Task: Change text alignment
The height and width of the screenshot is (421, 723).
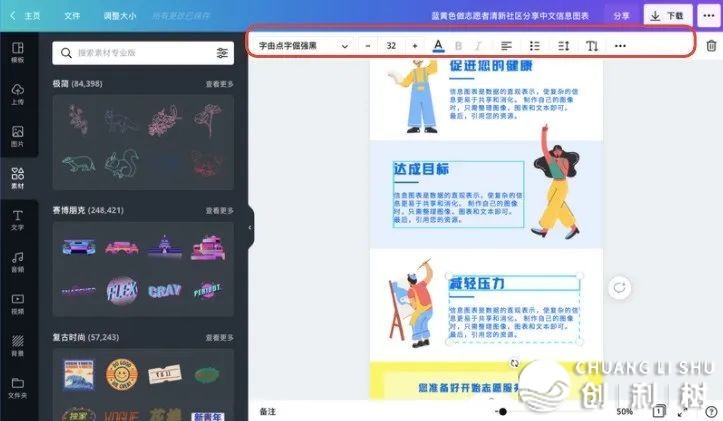Action: (x=506, y=46)
